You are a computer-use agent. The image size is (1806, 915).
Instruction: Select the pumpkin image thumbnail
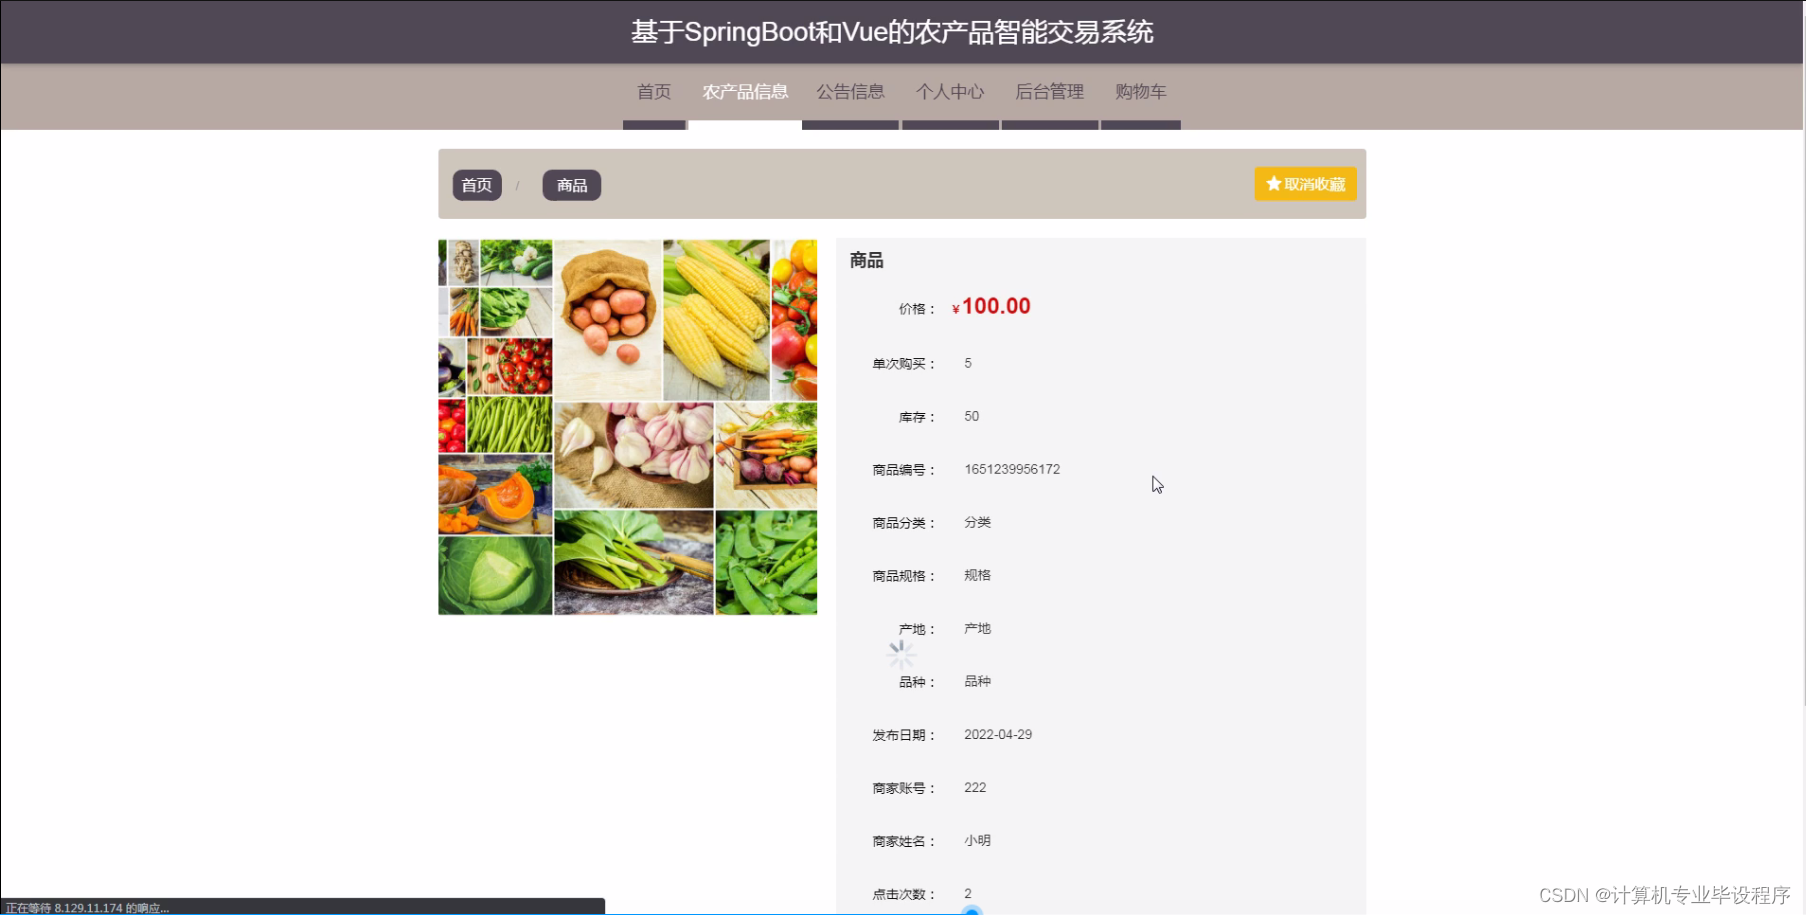[x=494, y=490]
